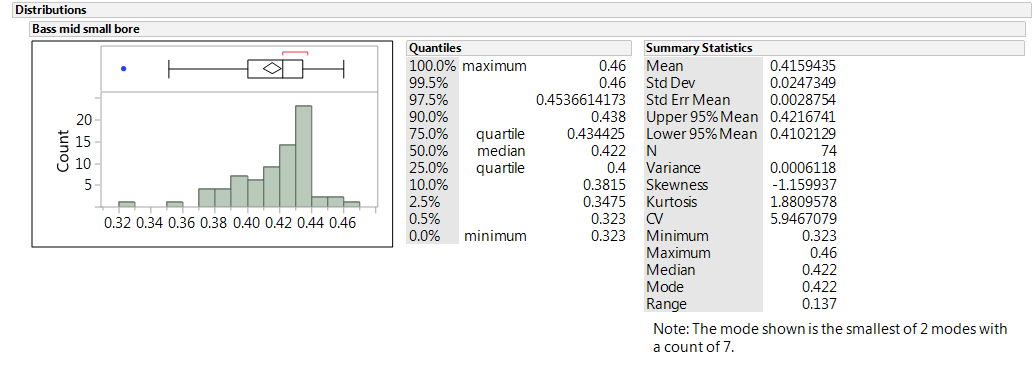Click the red shortest-half bracket above the box plot
Screen dimensions: 1034x366
click(x=295, y=53)
